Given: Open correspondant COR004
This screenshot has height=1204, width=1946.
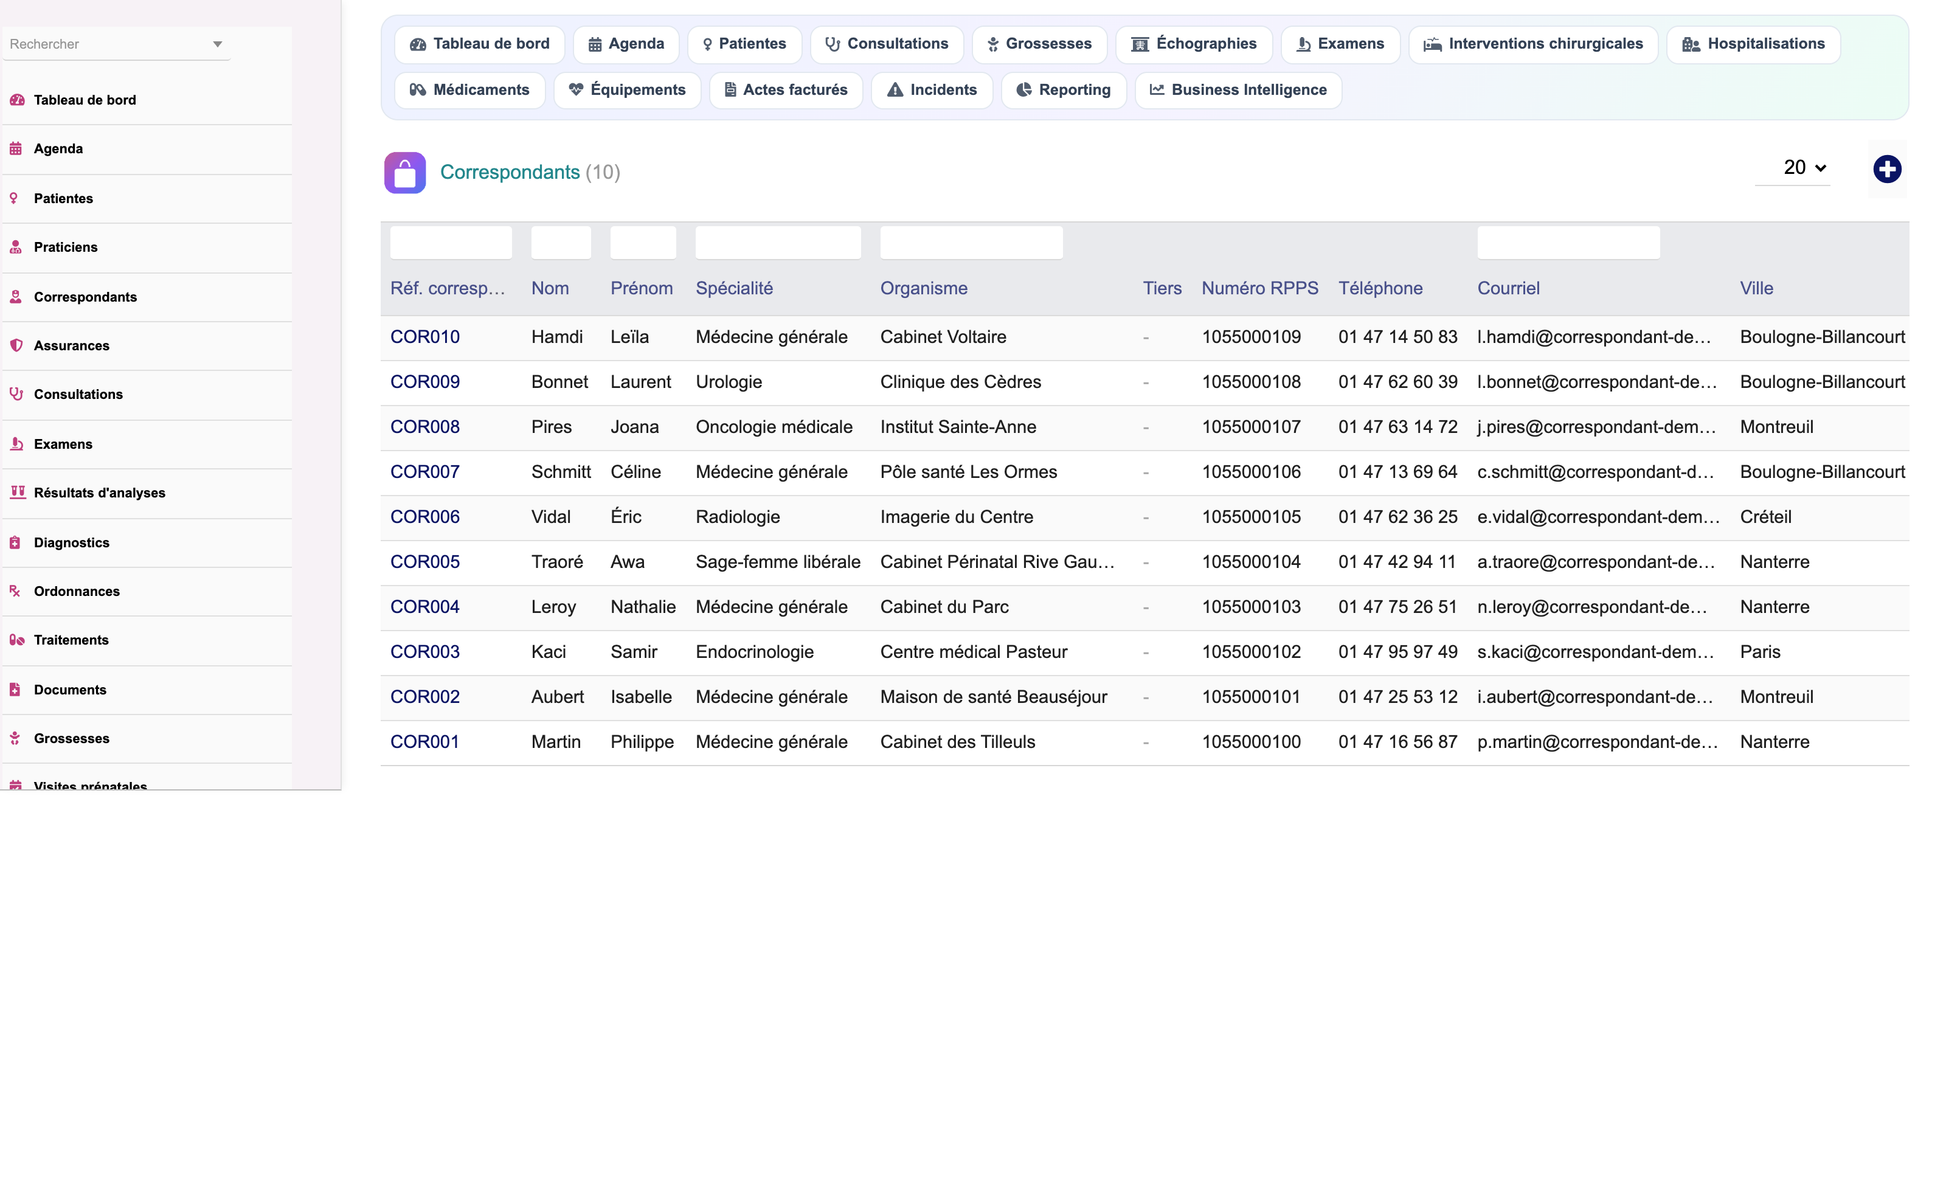Looking at the screenshot, I should pos(425,607).
